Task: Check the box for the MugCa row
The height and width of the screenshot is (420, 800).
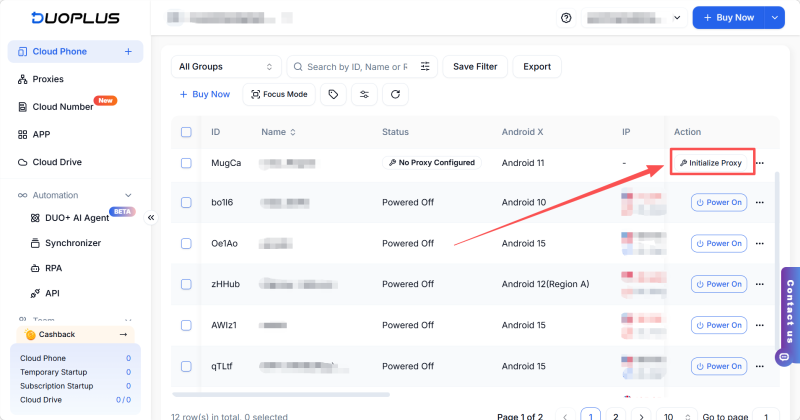Action: [186, 162]
